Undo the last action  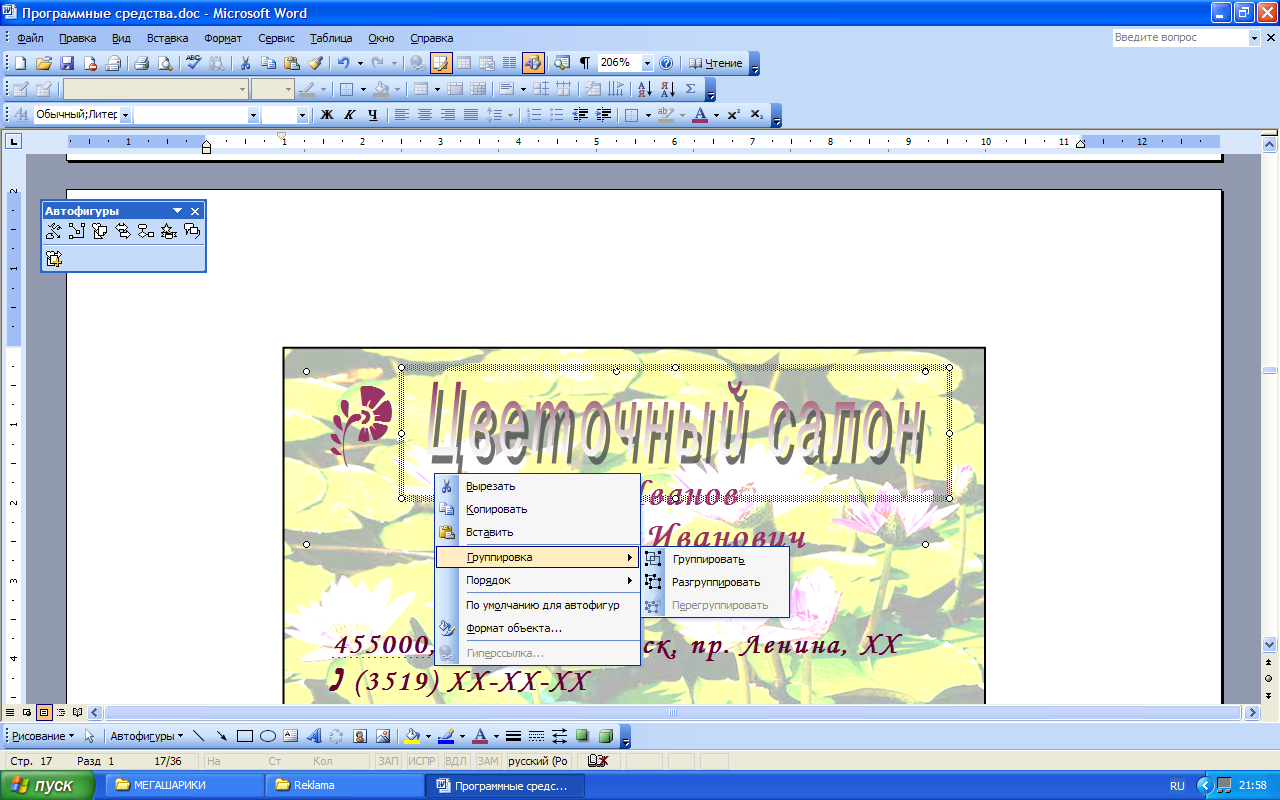342,63
